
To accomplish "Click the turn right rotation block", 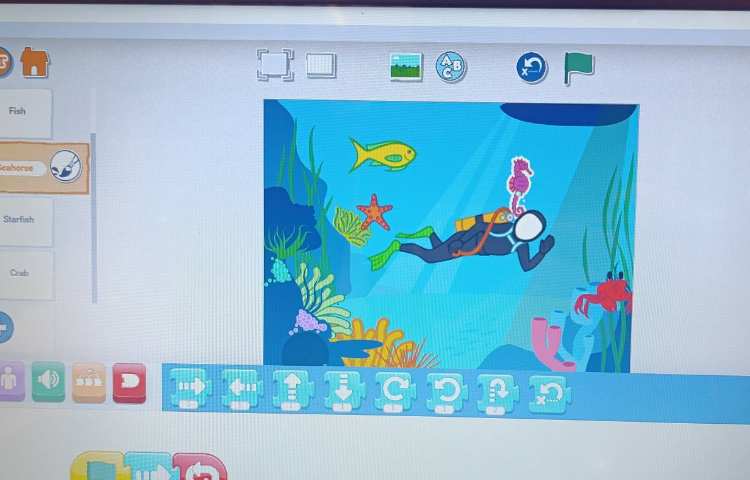I will 395,391.
